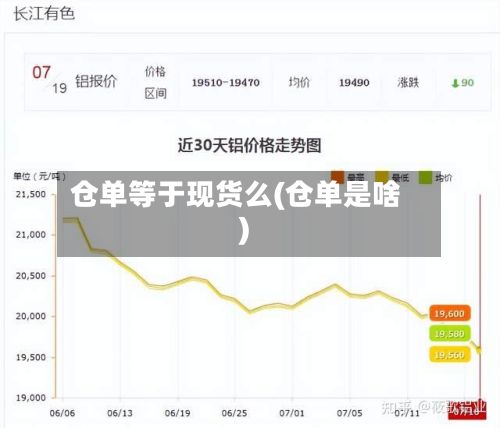This screenshot has height=428, width=500.
Task: Click the 20,000 y-axis label
Action: (31, 316)
